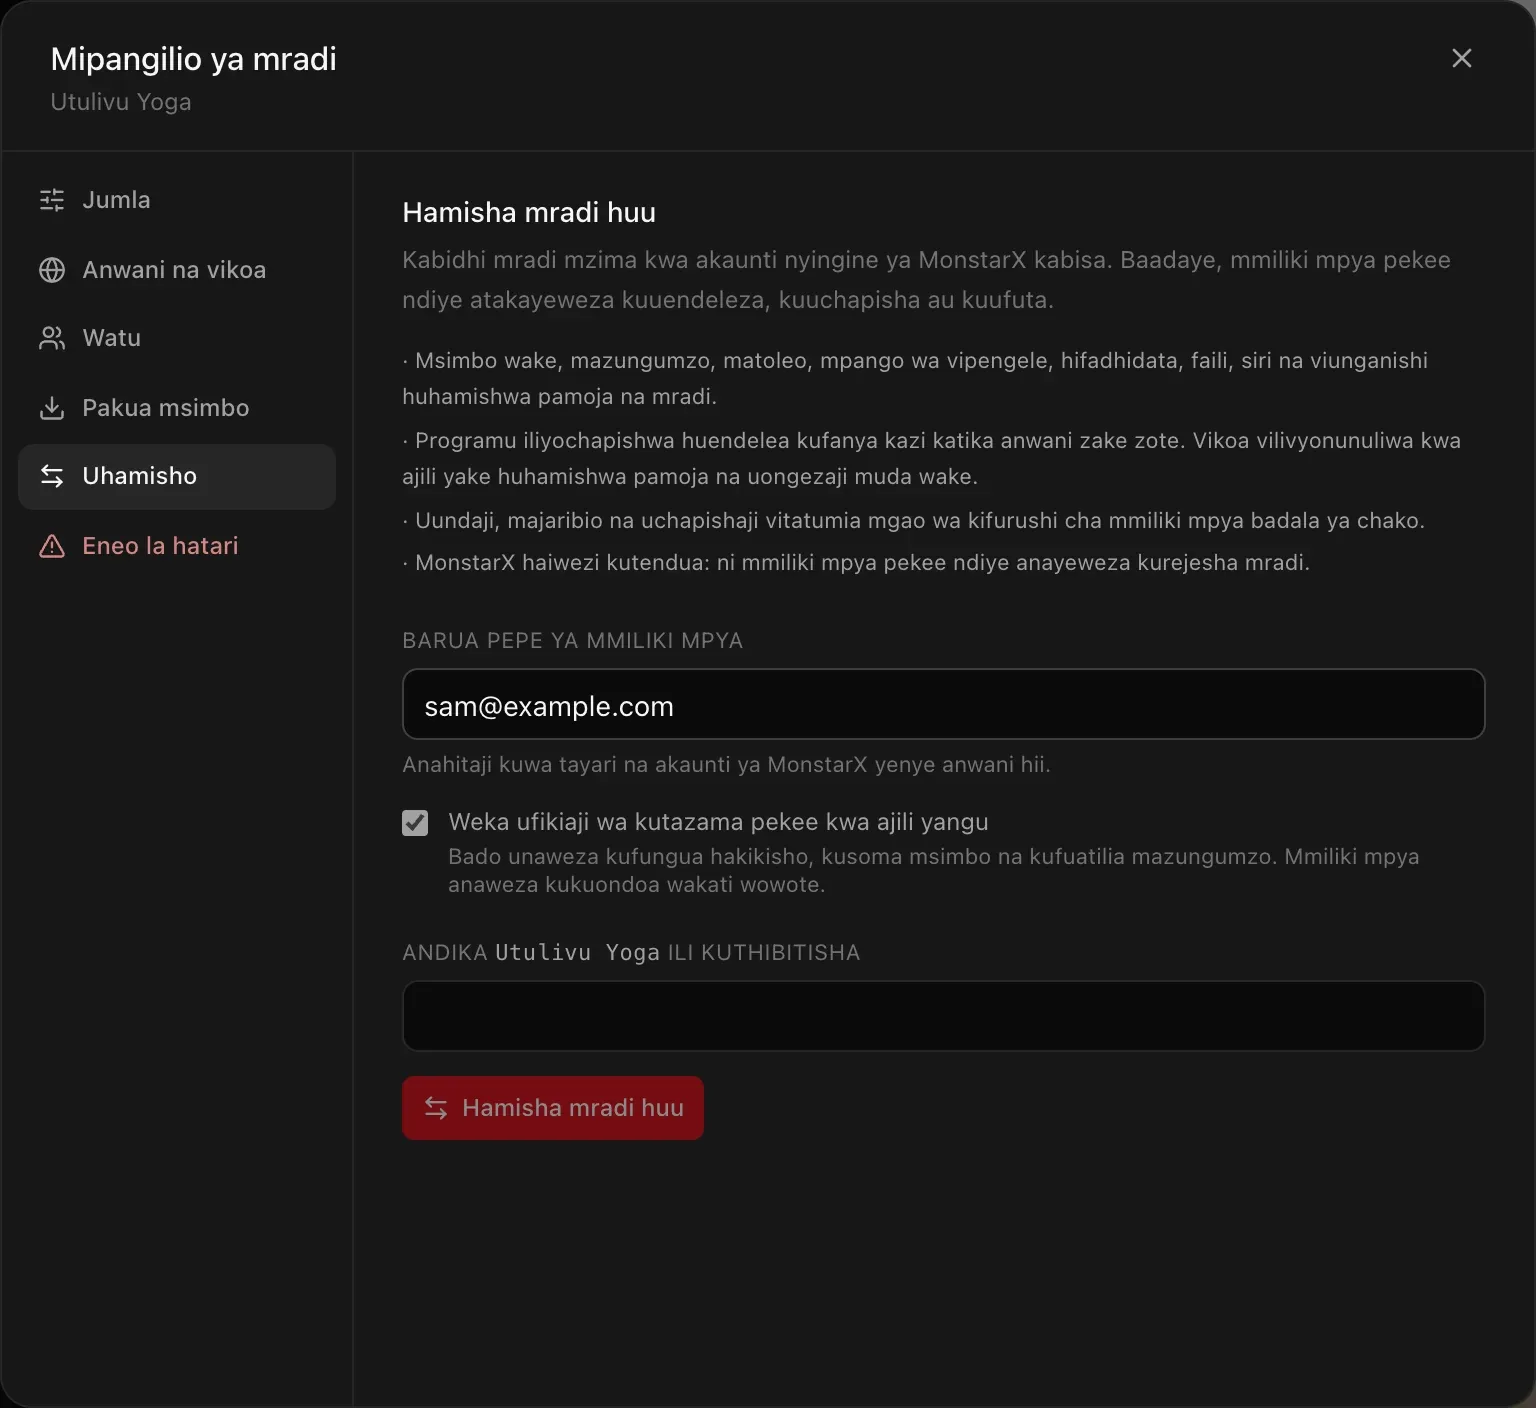Click the download icon beside Pakua msimbo

pyautogui.click(x=52, y=408)
